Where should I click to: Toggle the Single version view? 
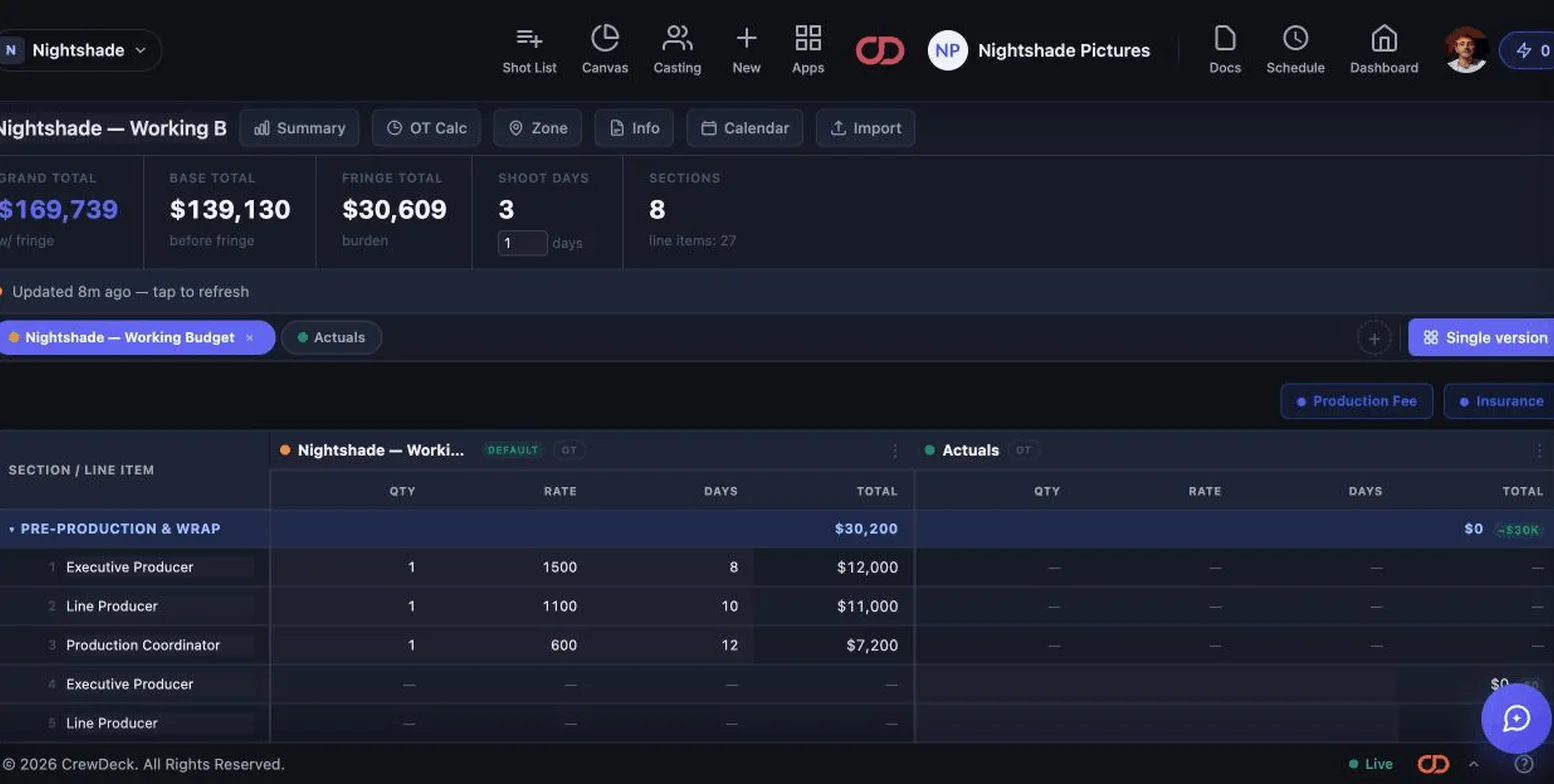click(x=1484, y=338)
